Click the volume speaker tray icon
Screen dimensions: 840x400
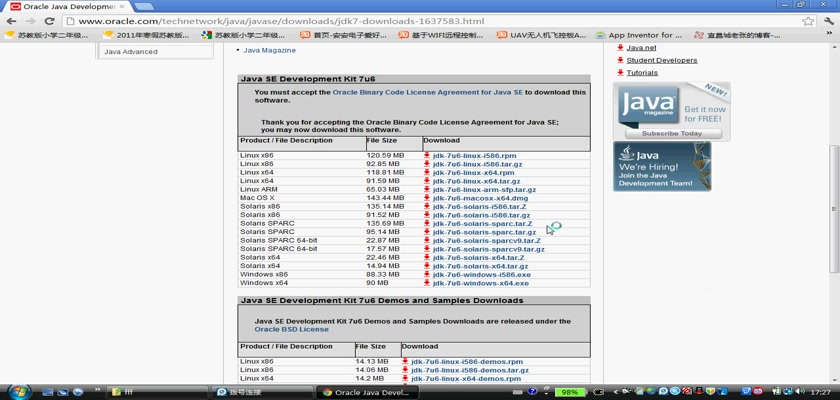click(800, 392)
